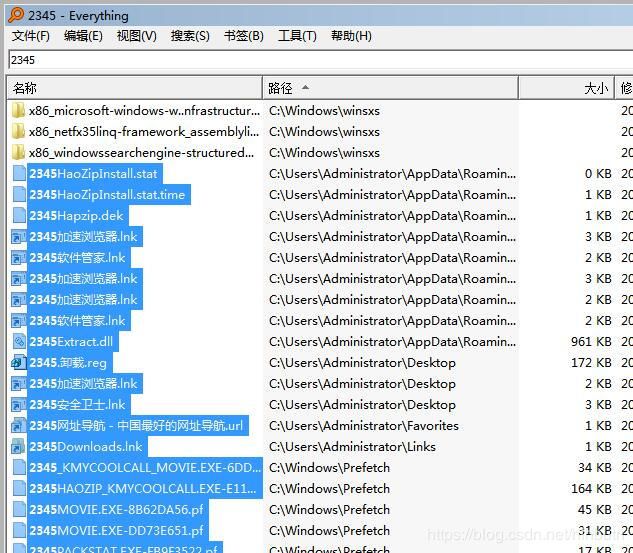Select file 2345Extract.dll
The width and height of the screenshot is (633, 553).
click(71, 341)
